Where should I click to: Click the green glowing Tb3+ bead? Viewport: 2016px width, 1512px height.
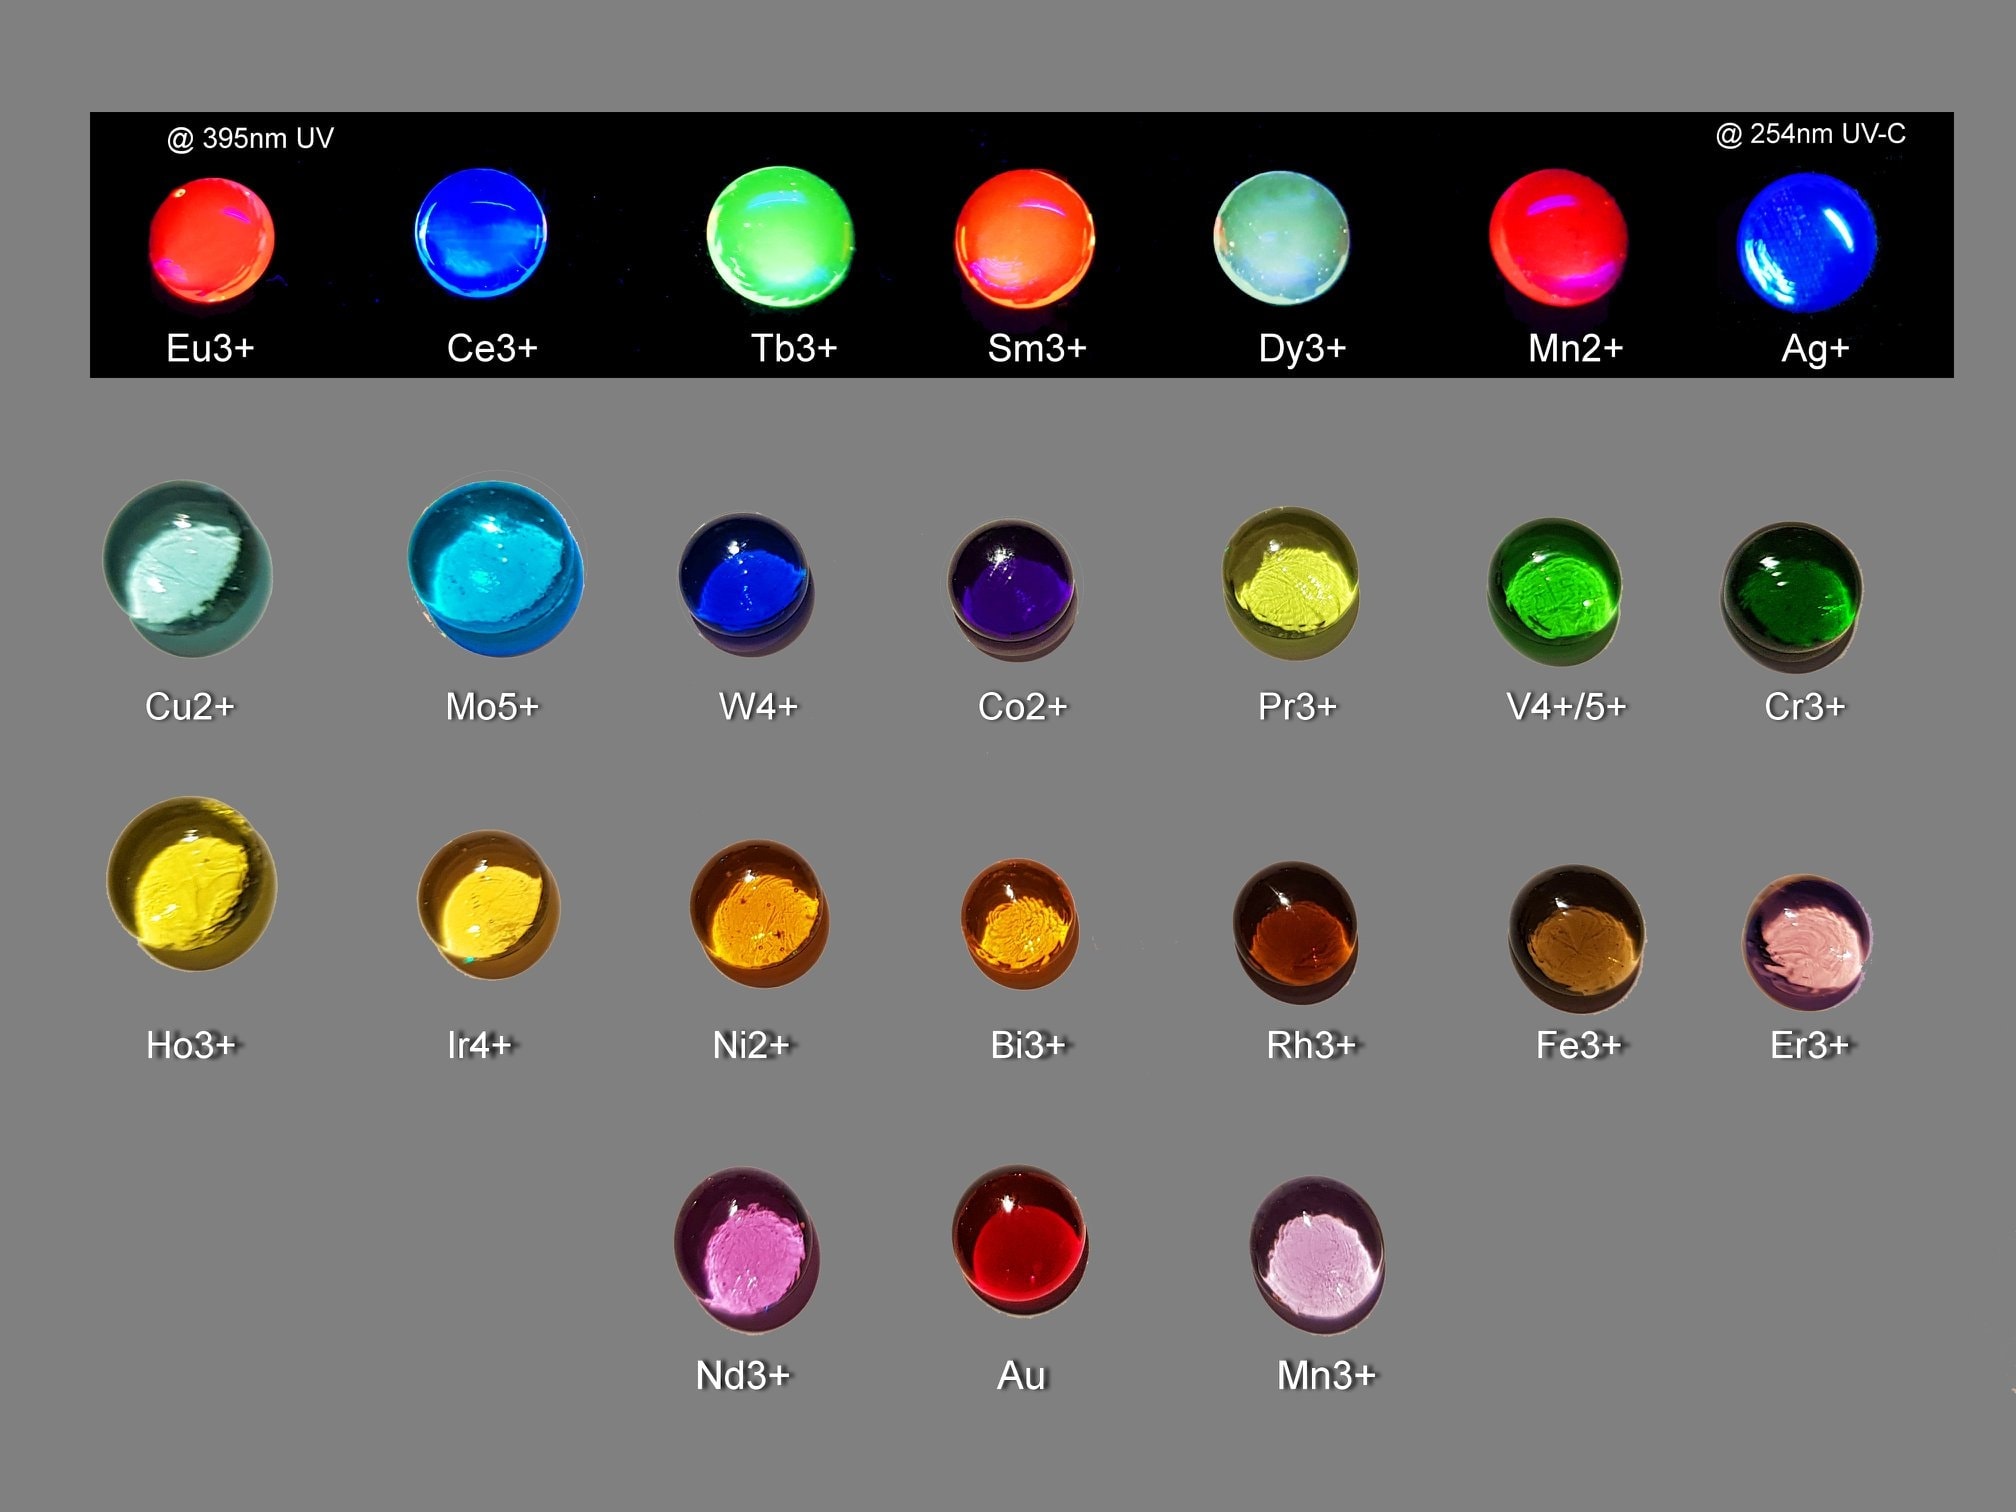coord(780,238)
